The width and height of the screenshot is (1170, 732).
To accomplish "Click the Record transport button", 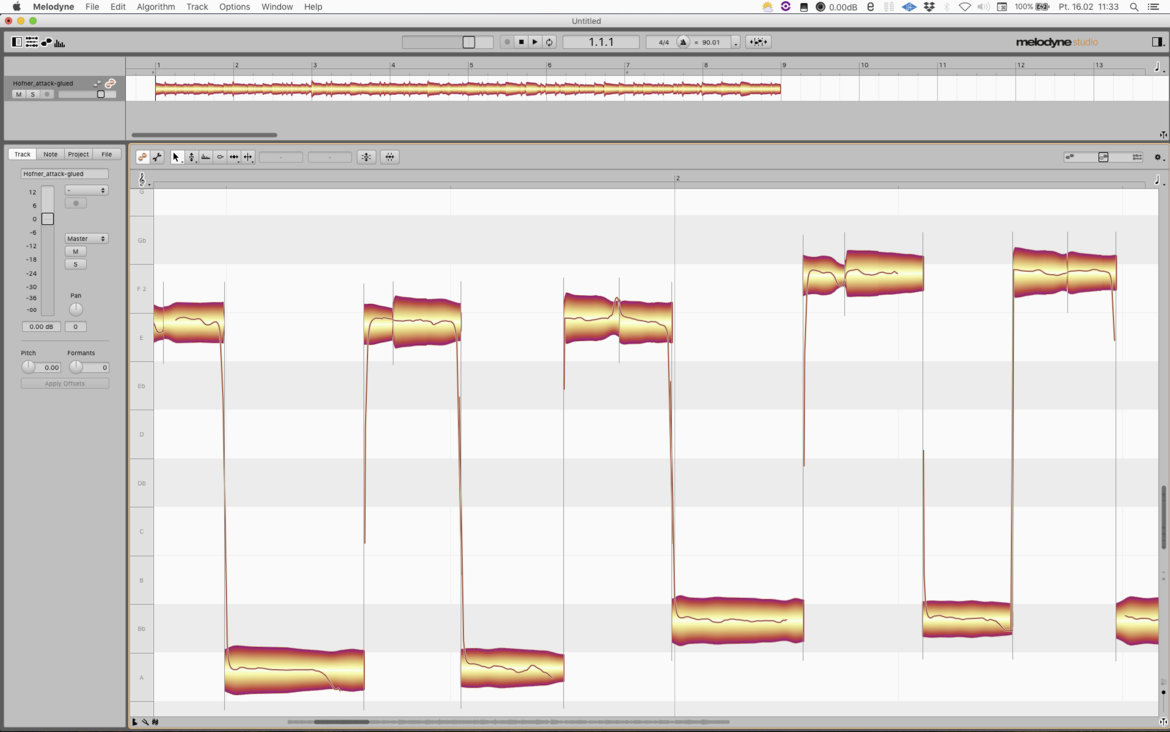I will [507, 43].
